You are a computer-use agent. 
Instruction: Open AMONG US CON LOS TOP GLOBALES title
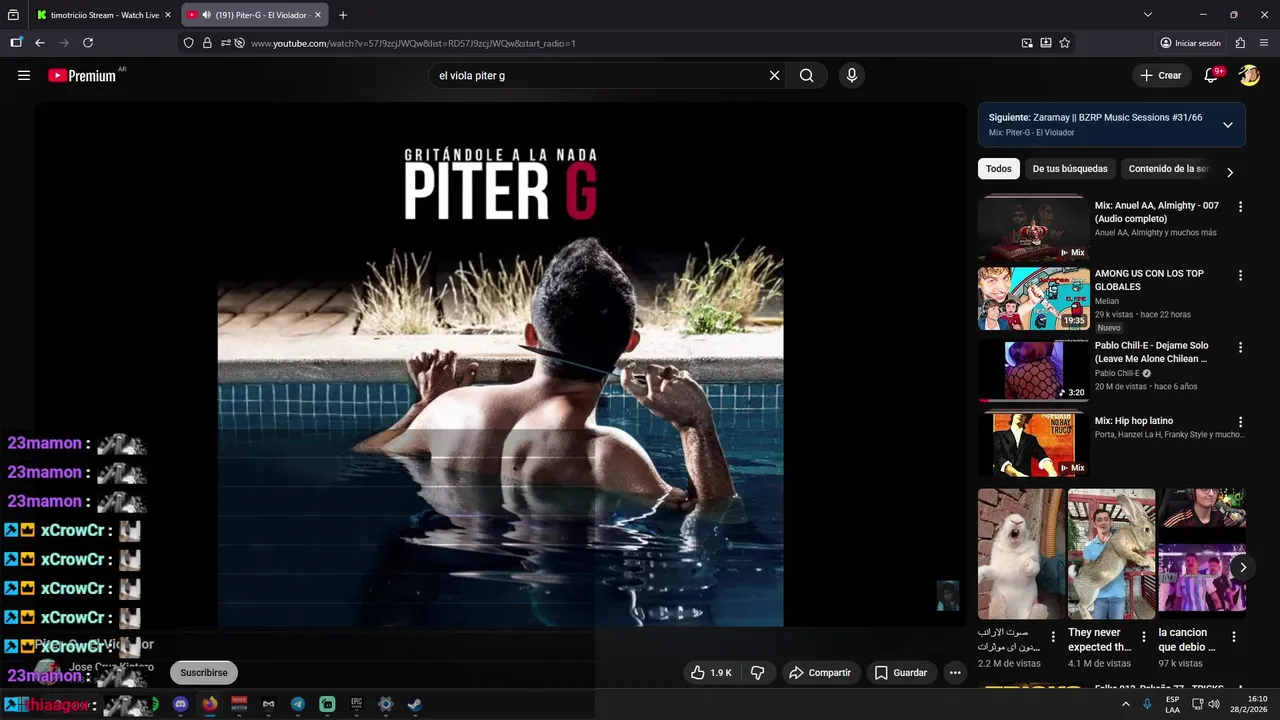(x=1149, y=280)
